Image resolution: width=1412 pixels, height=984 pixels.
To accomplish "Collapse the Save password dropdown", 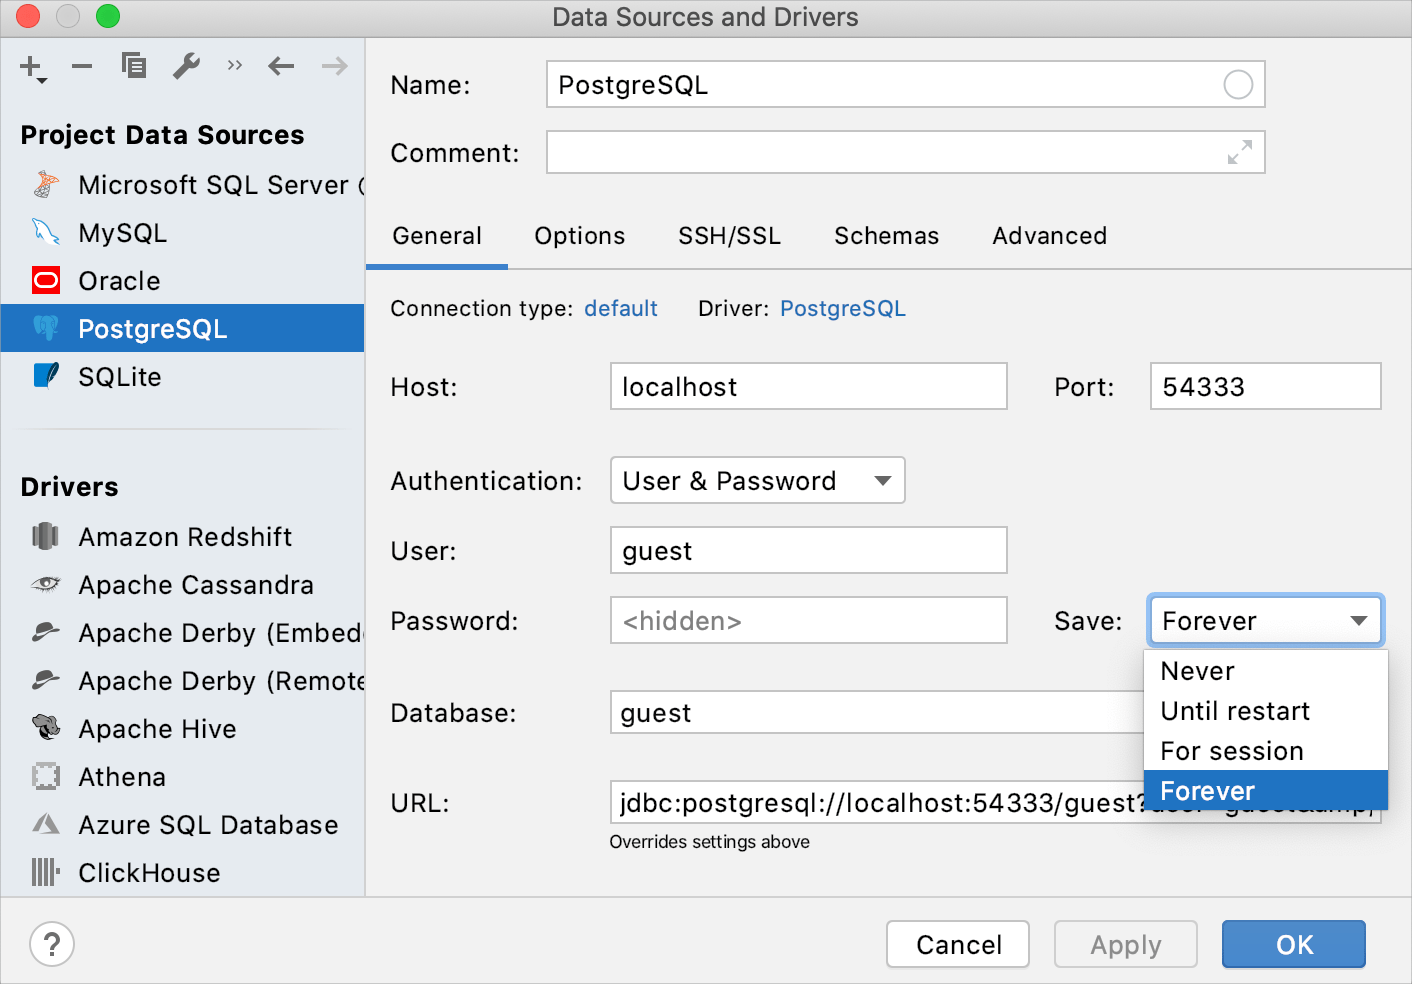I will [1265, 621].
